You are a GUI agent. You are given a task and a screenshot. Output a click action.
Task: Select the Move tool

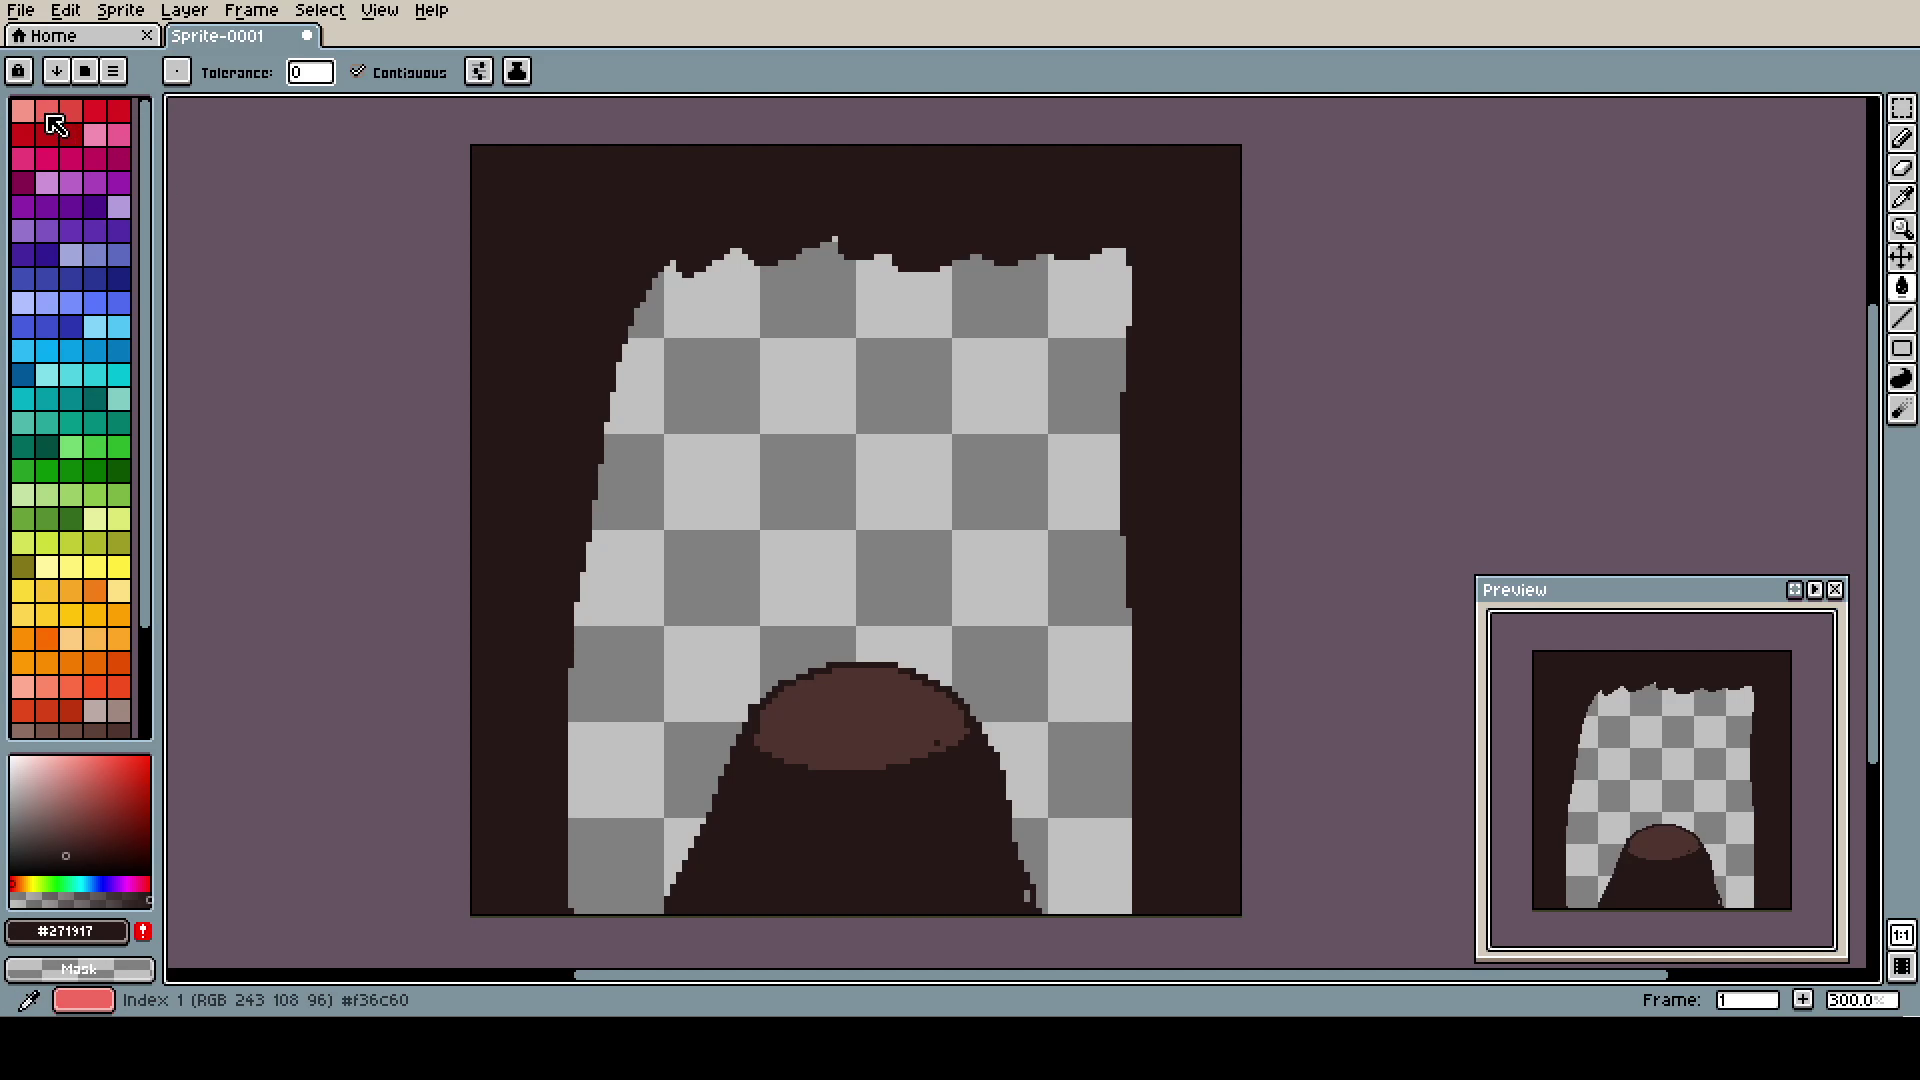pyautogui.click(x=1901, y=258)
